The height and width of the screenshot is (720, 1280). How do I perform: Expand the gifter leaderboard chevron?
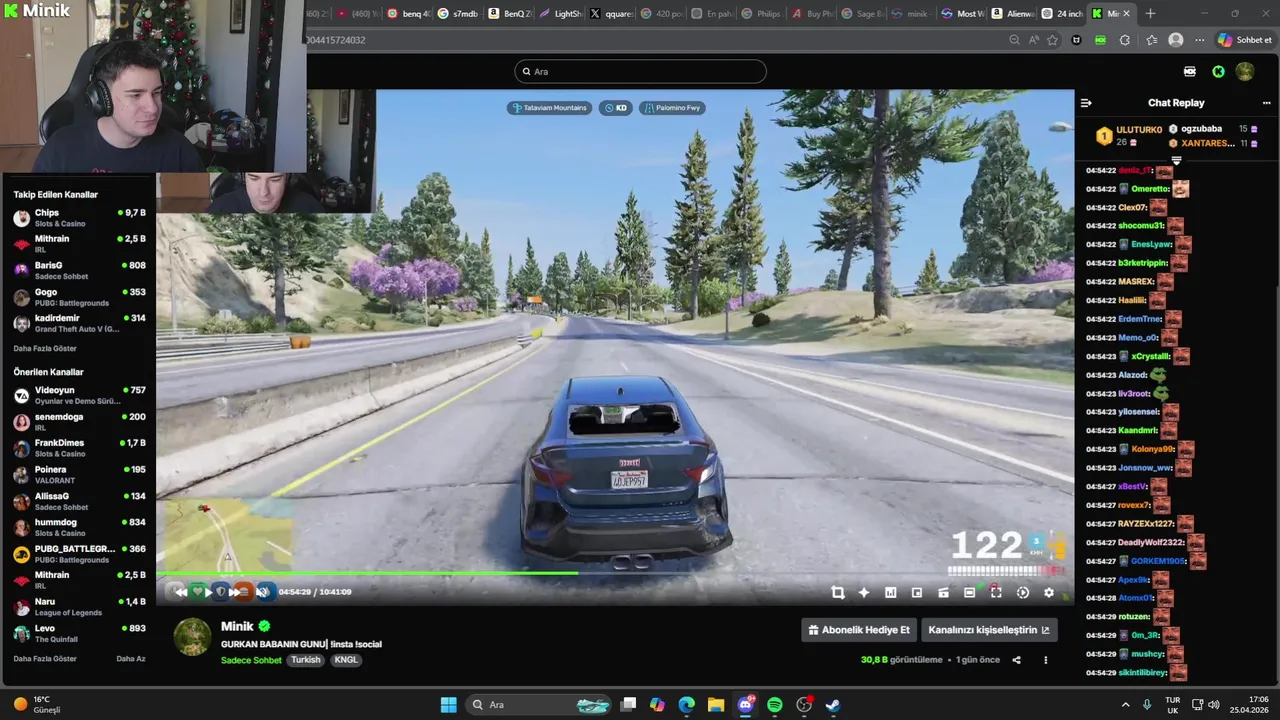(x=1176, y=160)
